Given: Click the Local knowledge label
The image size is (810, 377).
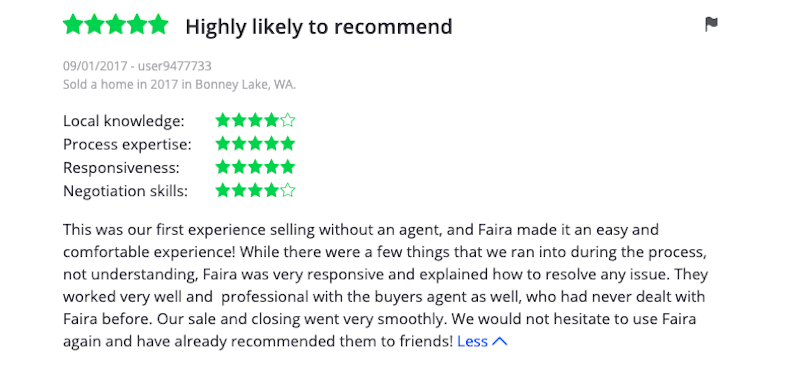Looking at the screenshot, I should (x=123, y=121).
